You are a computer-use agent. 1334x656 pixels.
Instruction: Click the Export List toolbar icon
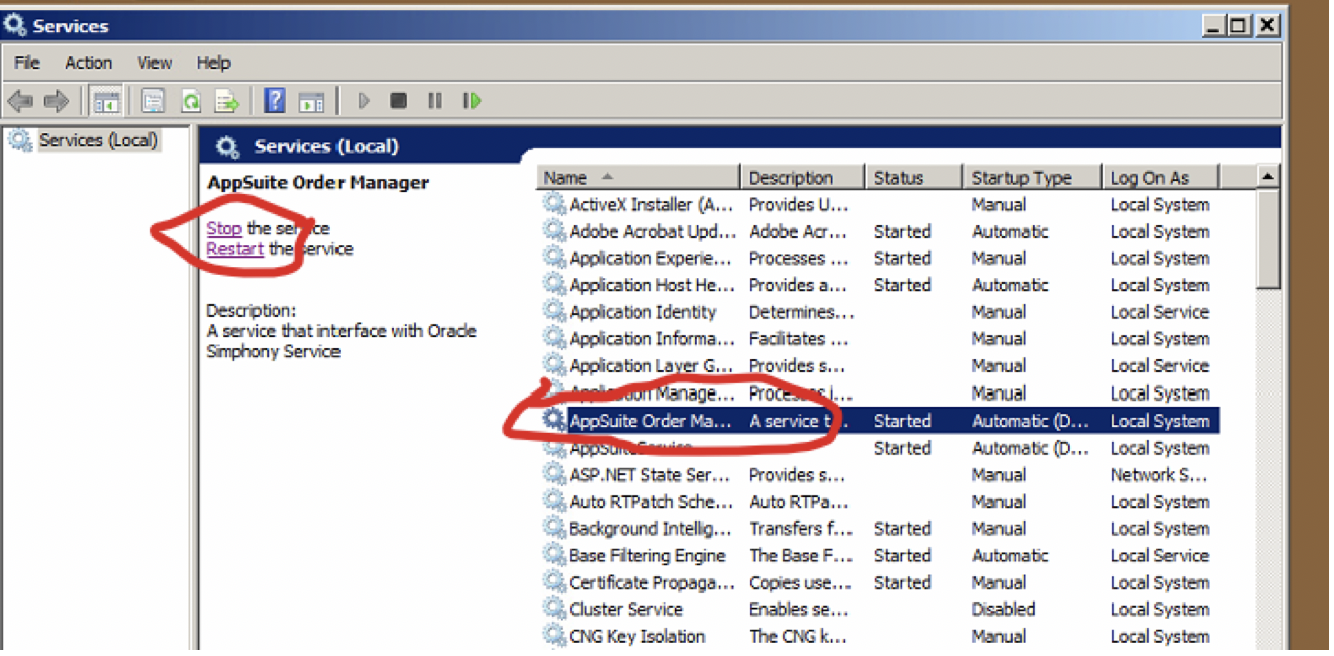[x=227, y=101]
